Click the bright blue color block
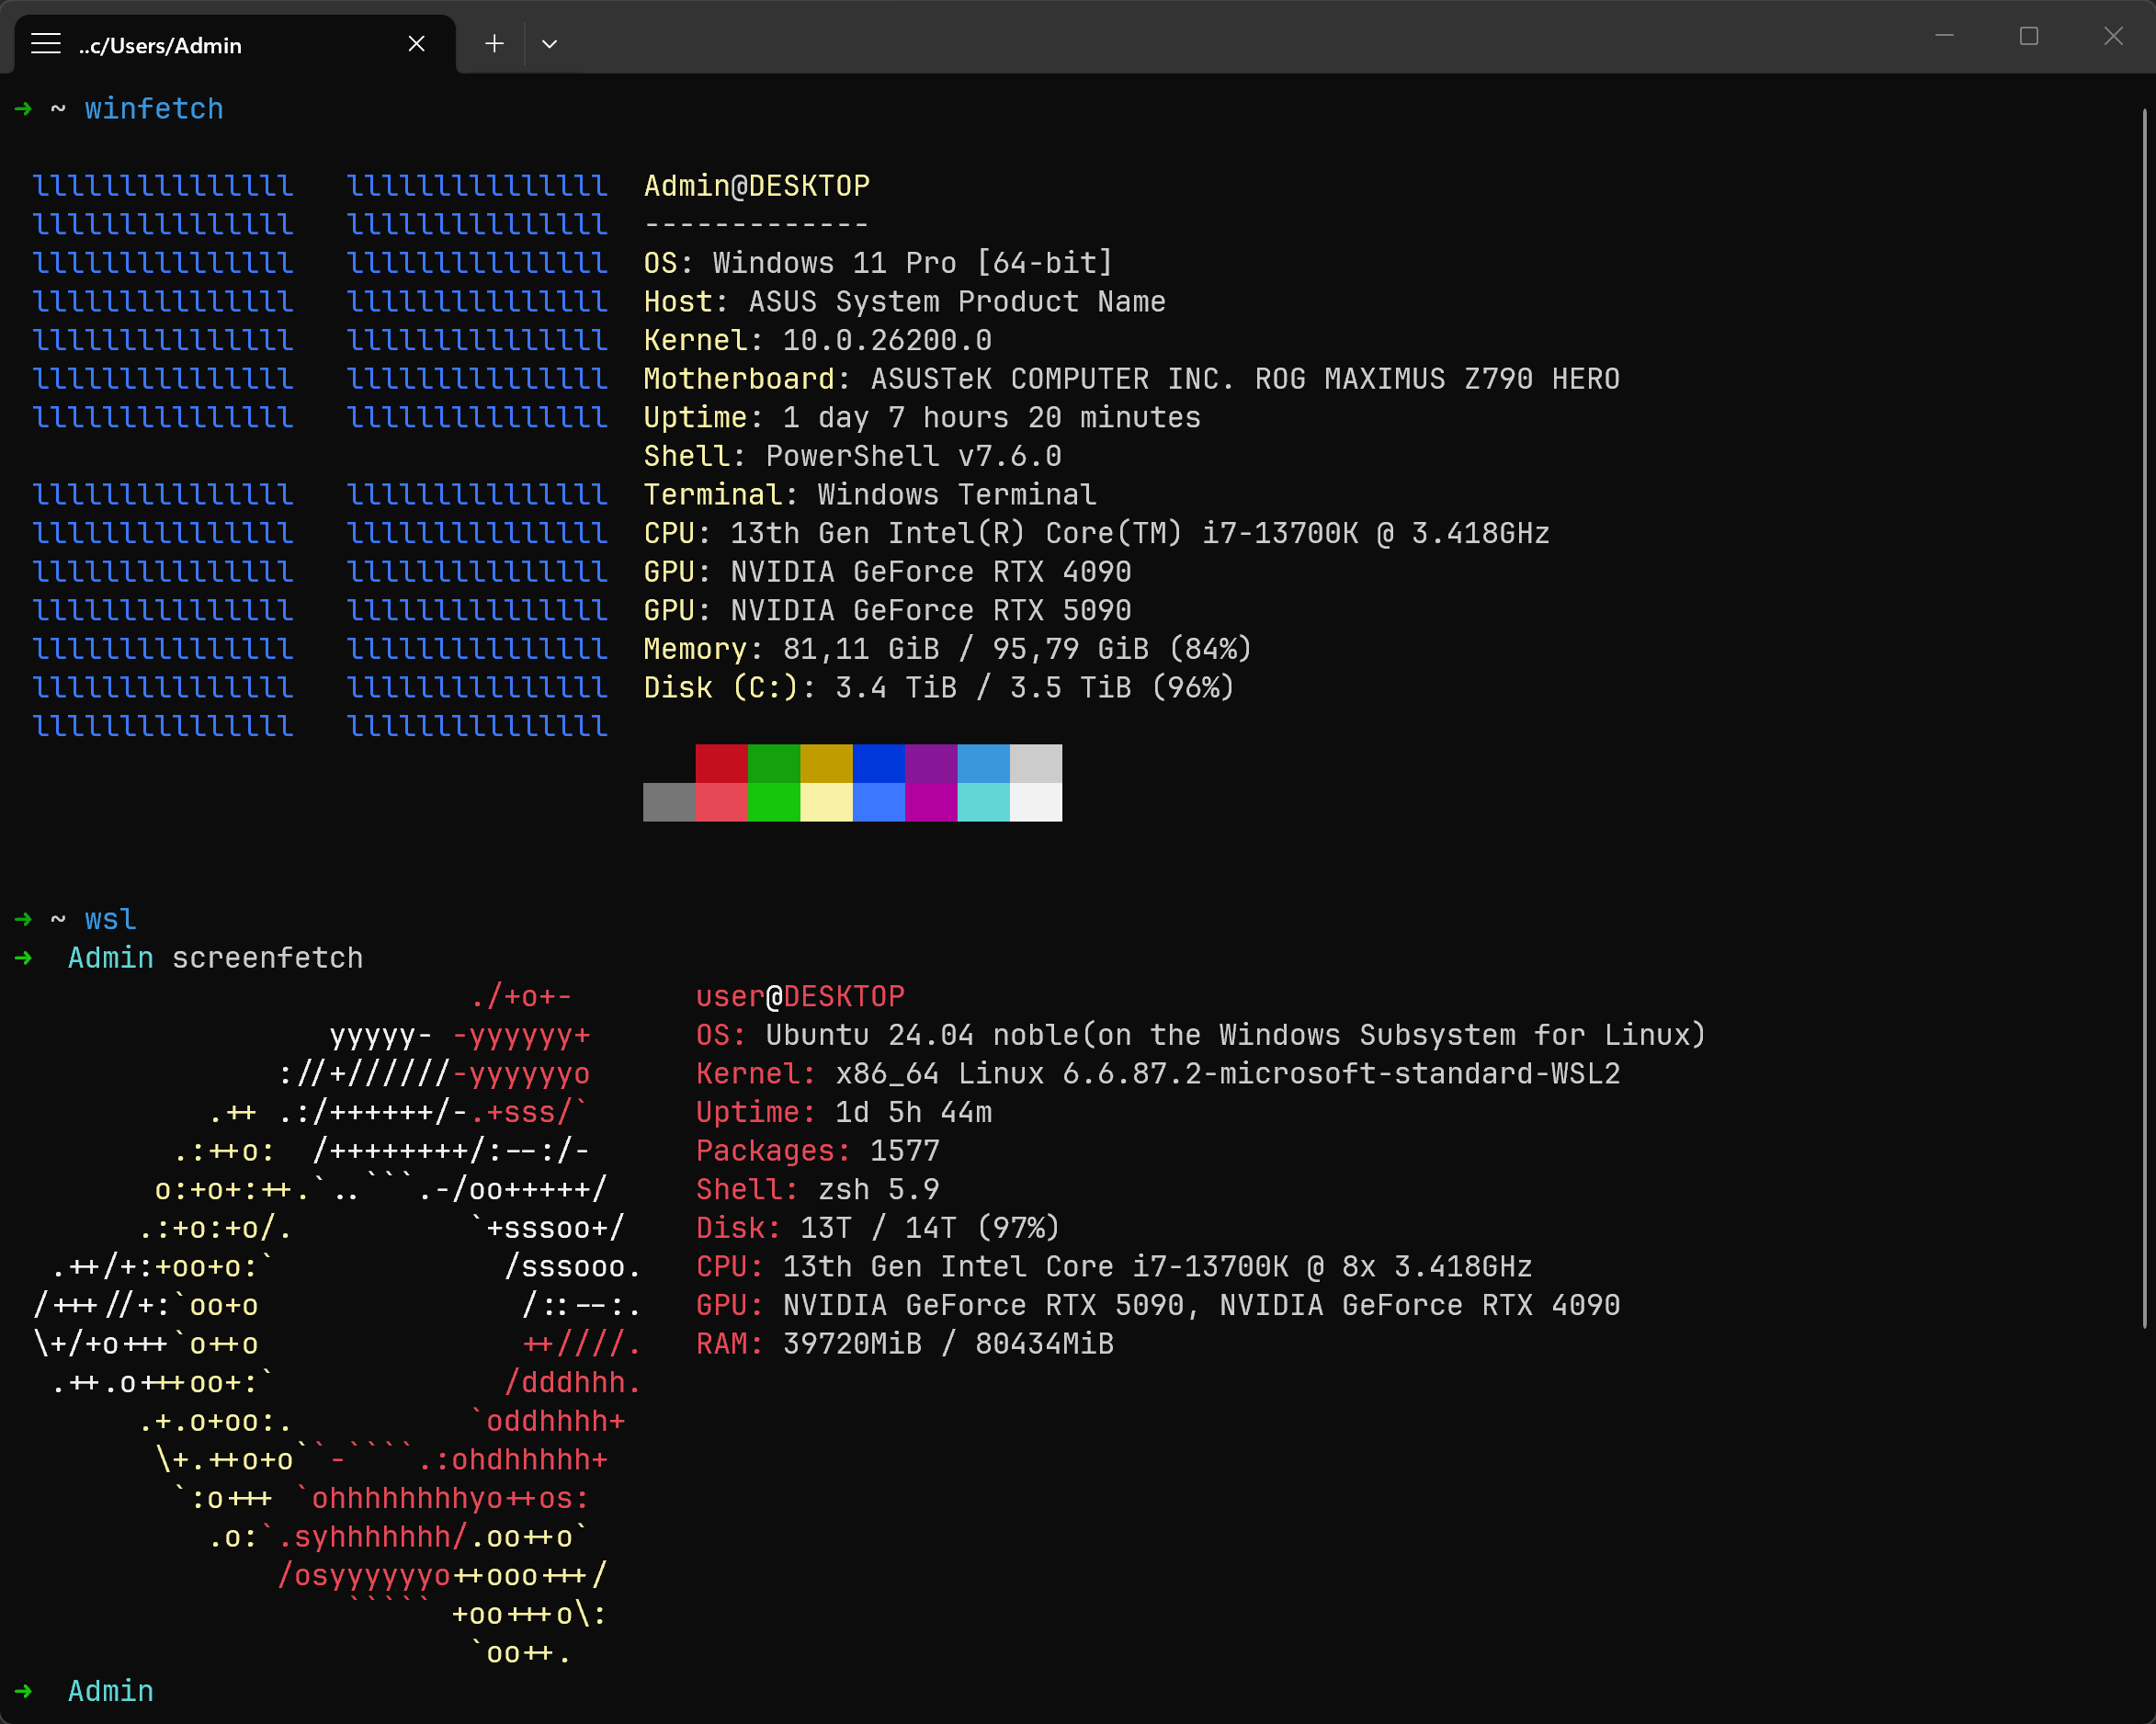2156x1724 pixels. click(879, 802)
